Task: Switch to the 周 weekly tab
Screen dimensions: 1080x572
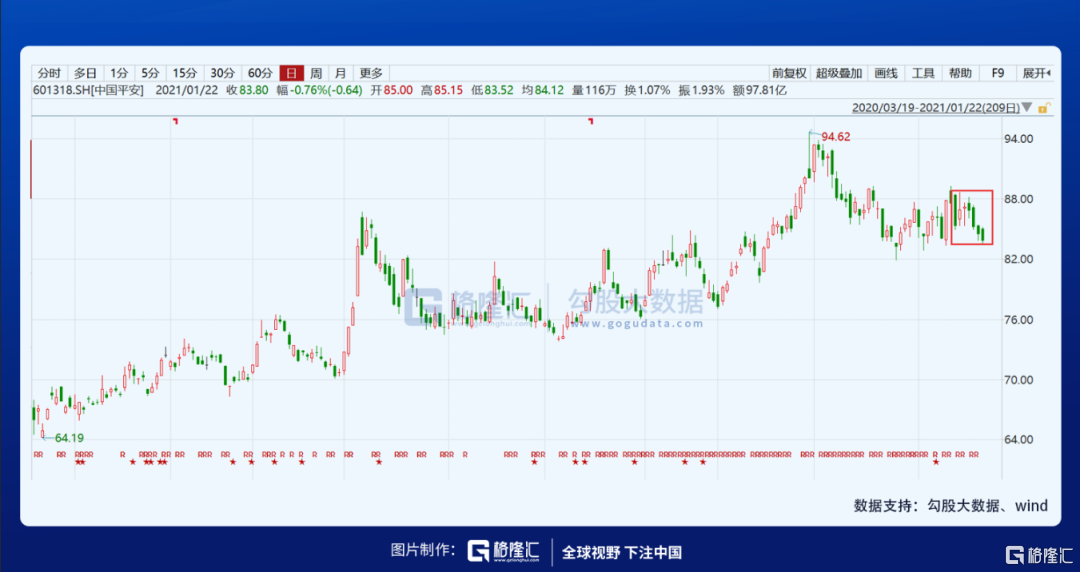Action: pos(315,73)
